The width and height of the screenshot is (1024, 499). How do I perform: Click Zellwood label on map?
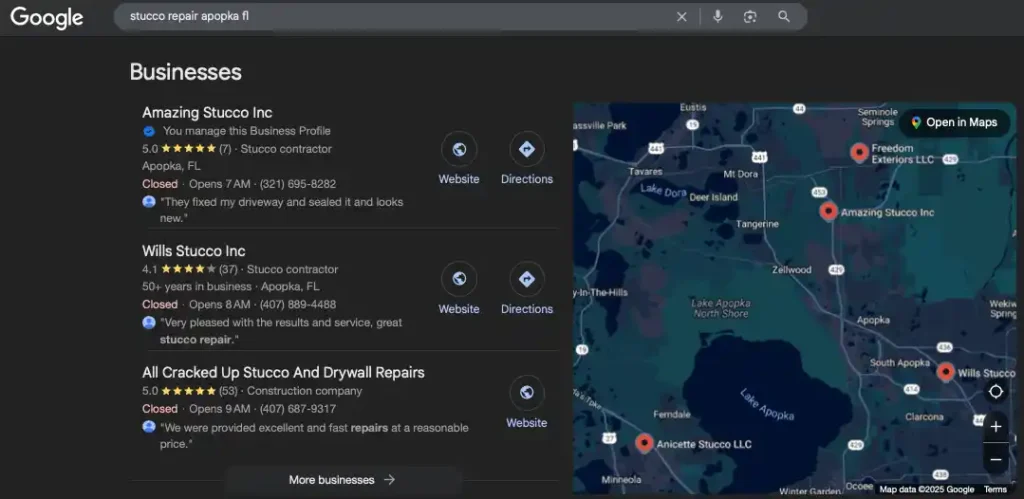(792, 270)
